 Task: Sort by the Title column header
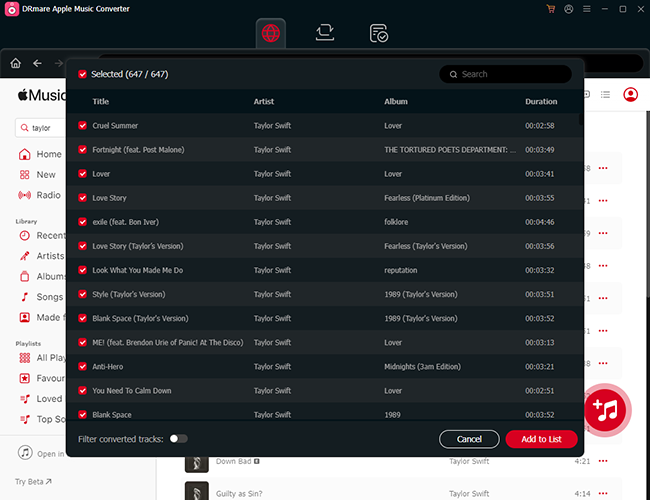click(x=100, y=102)
